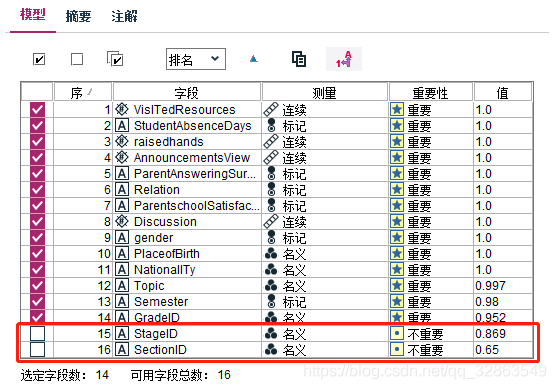Click unimportant dot icon in SectionID row
The width and height of the screenshot is (556, 389).
point(397,349)
